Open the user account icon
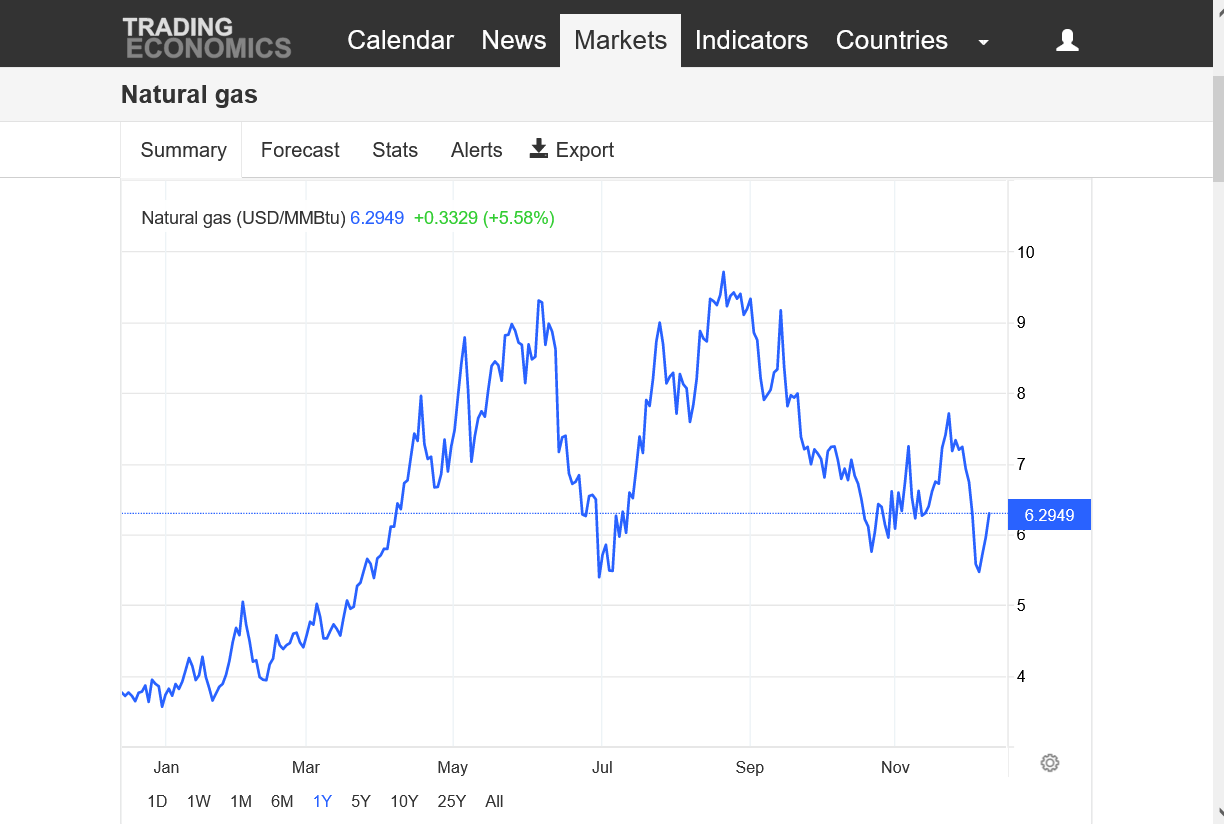Screen dimensions: 1224x833 (1067, 40)
